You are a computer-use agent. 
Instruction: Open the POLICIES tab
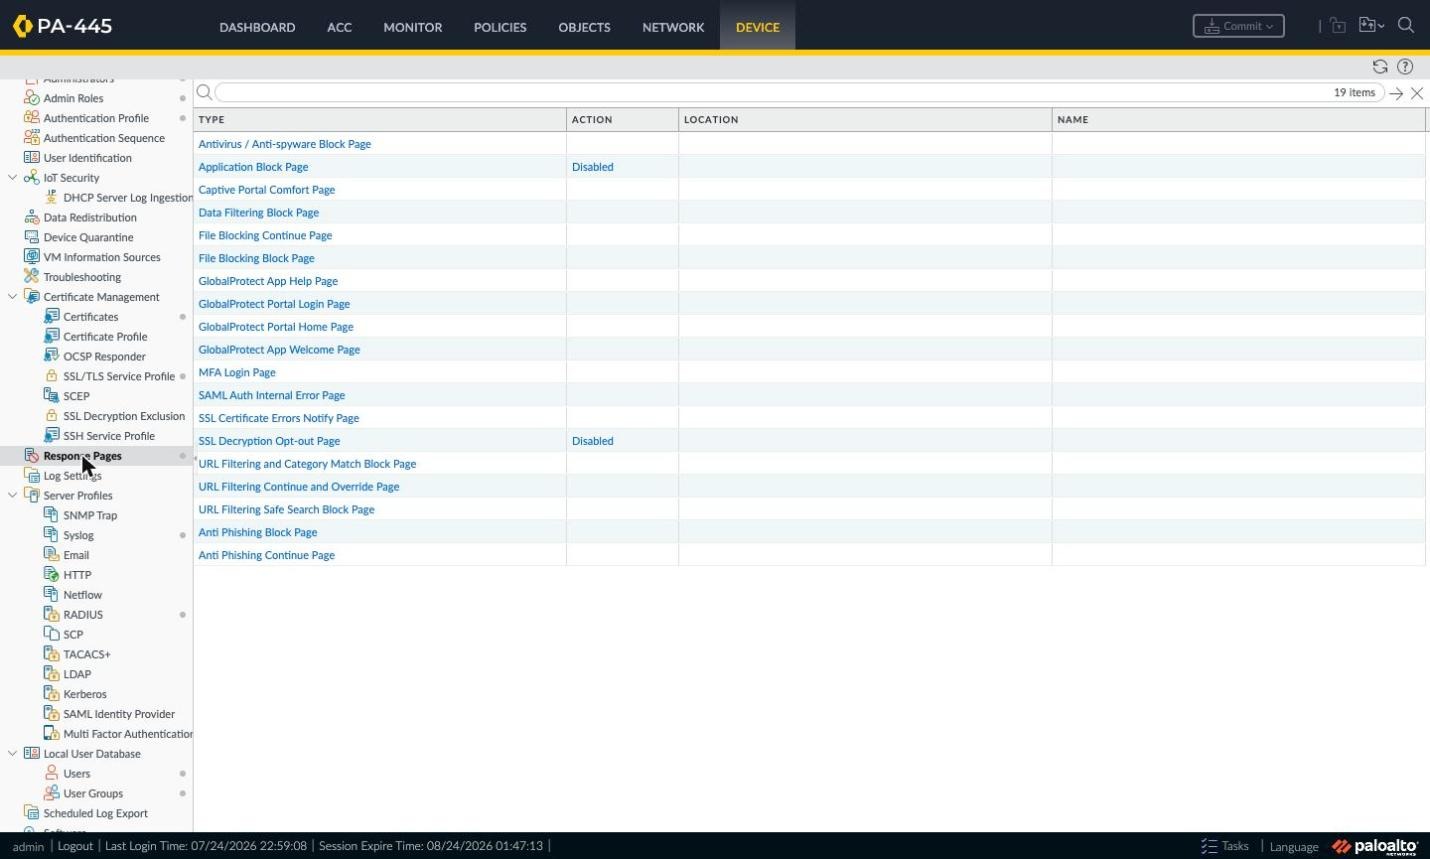[500, 27]
